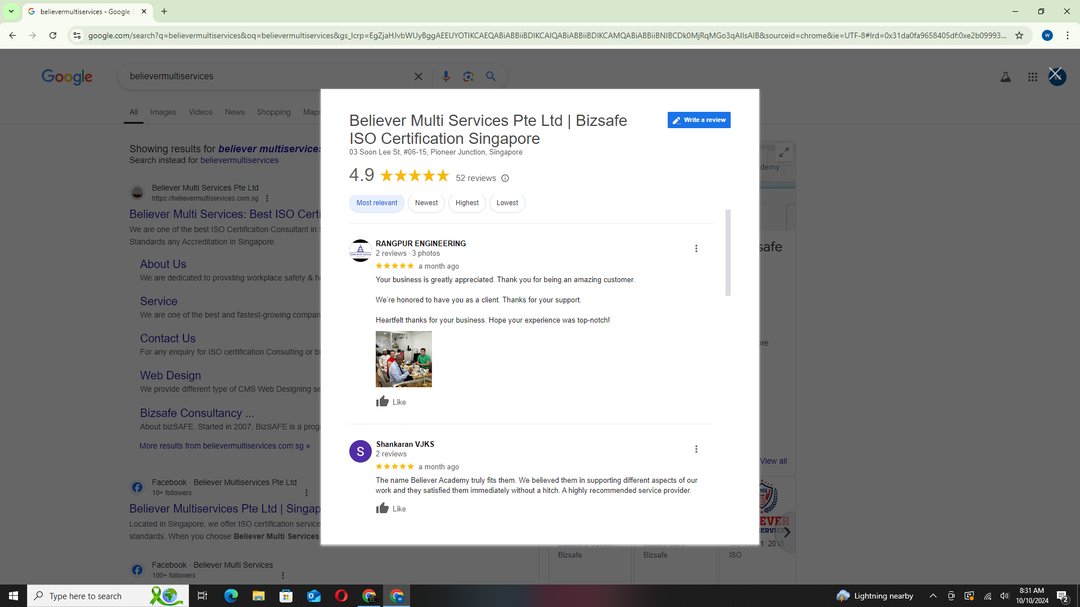Go to Google logo homepage
The image size is (1080, 607).
(x=67, y=76)
